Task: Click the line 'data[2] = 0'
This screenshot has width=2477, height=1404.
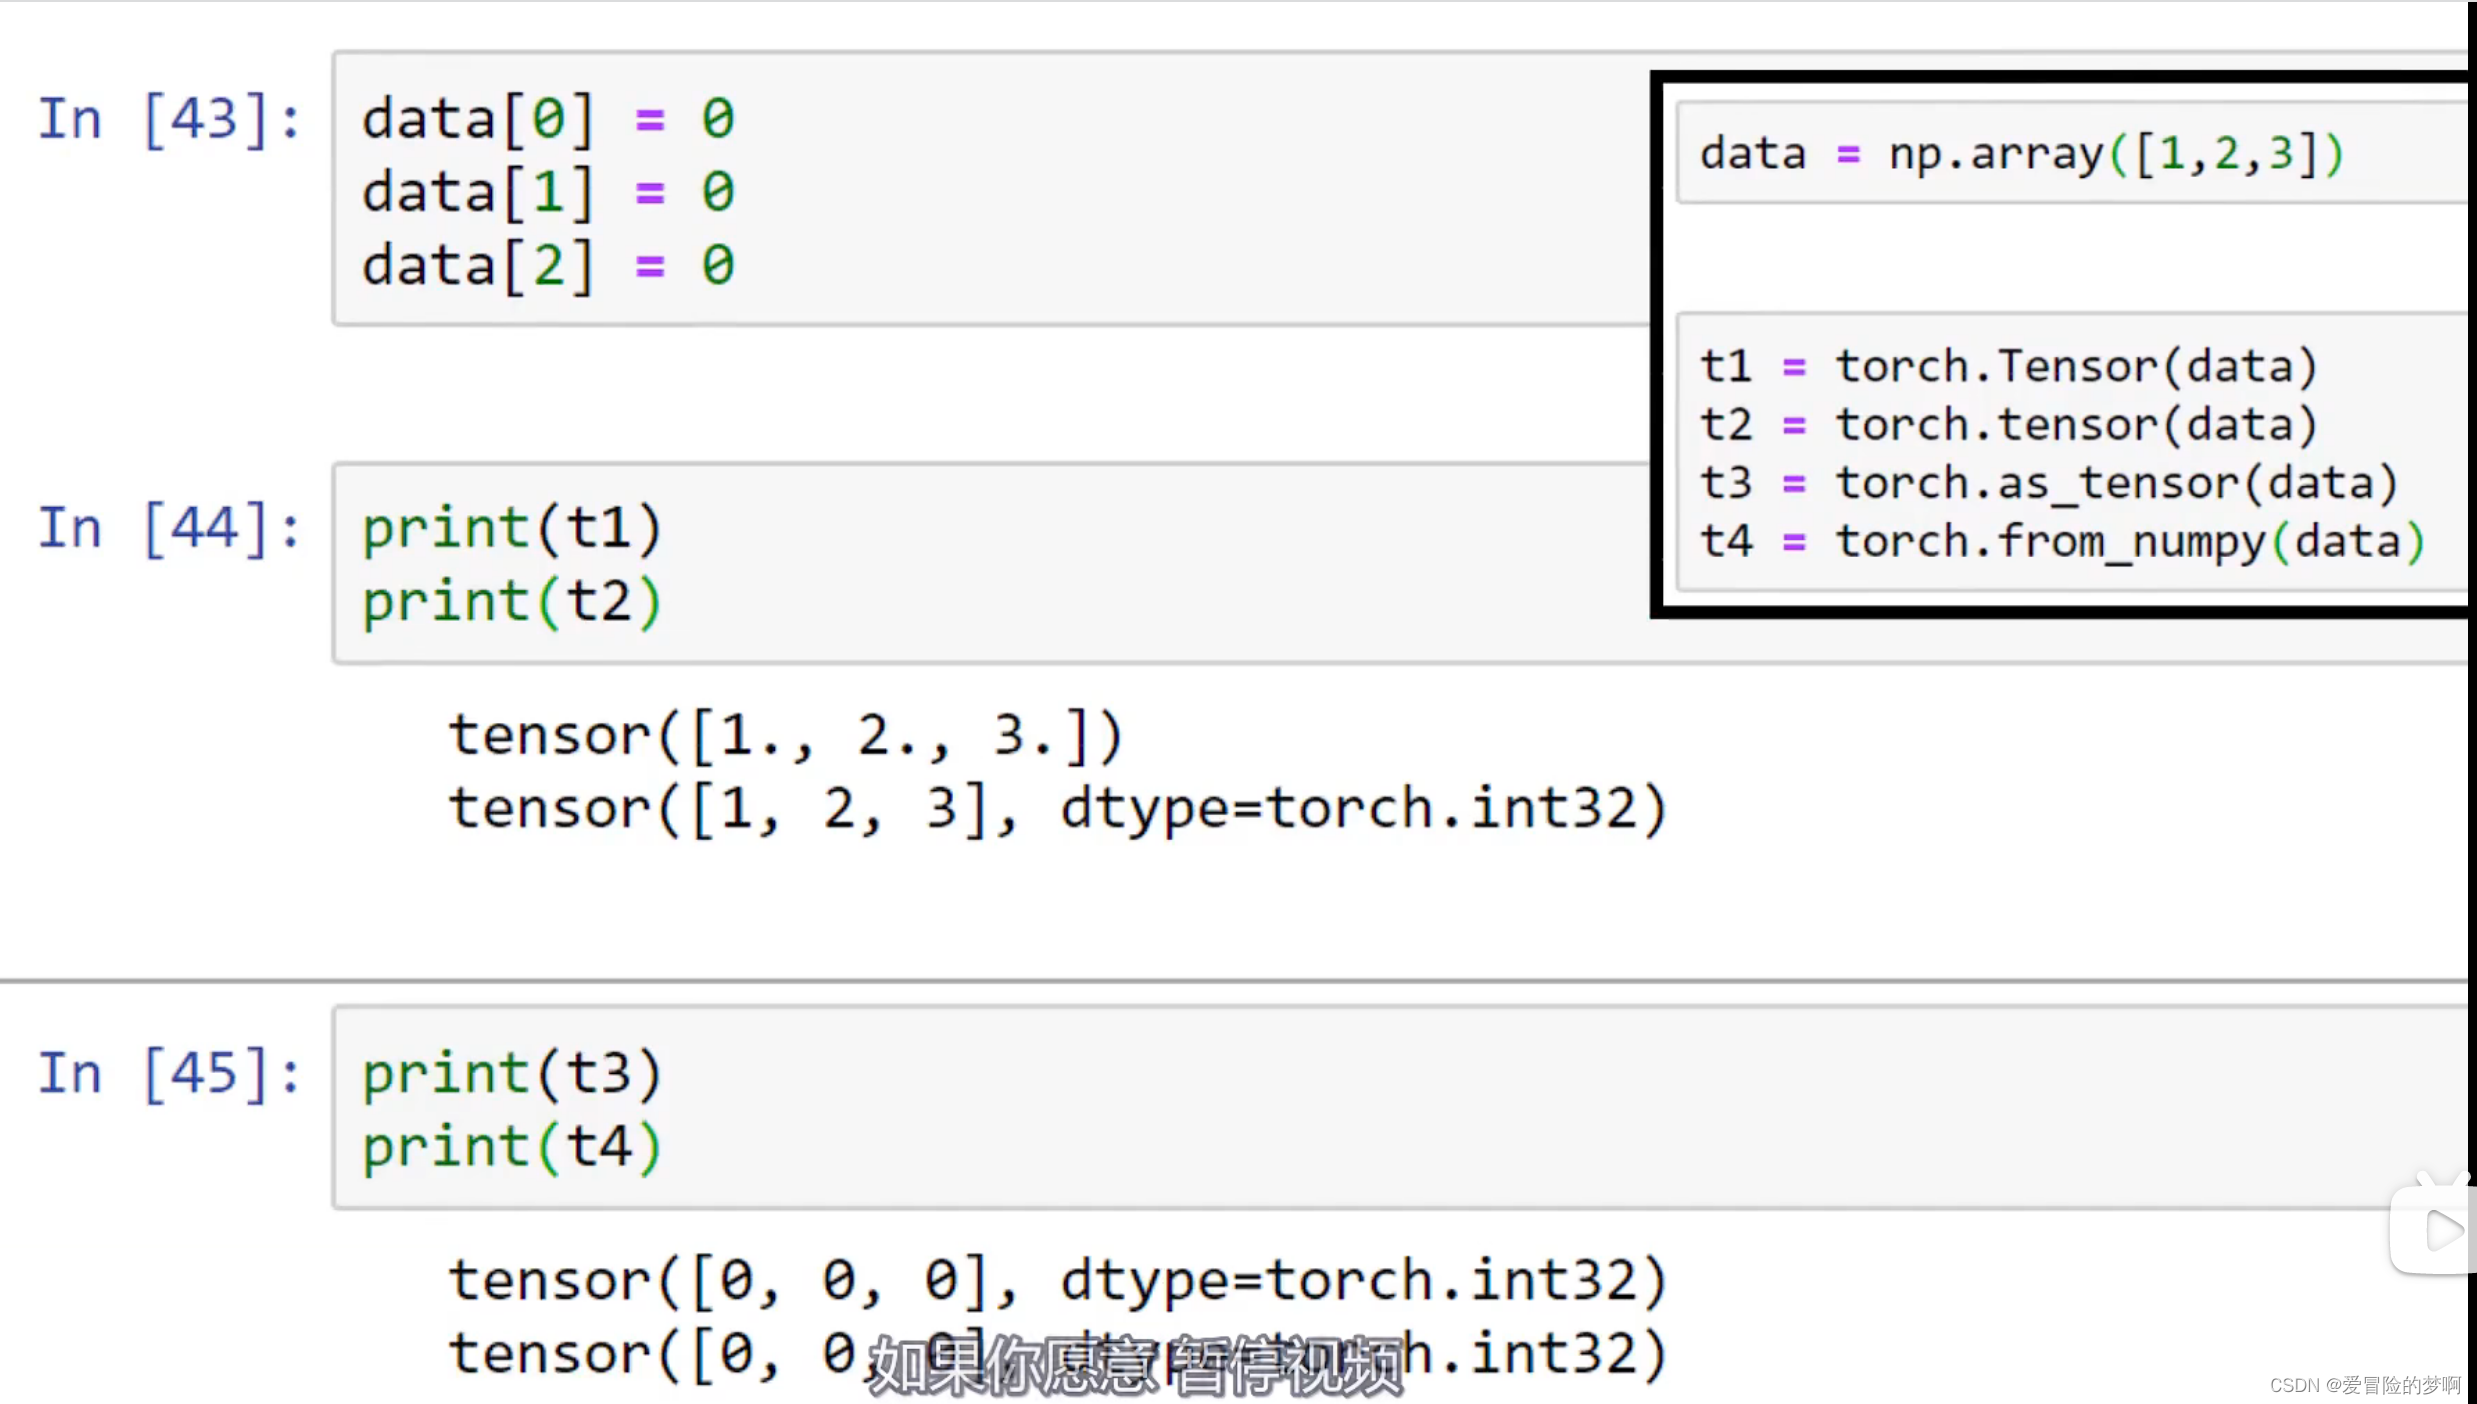Action: coord(548,266)
